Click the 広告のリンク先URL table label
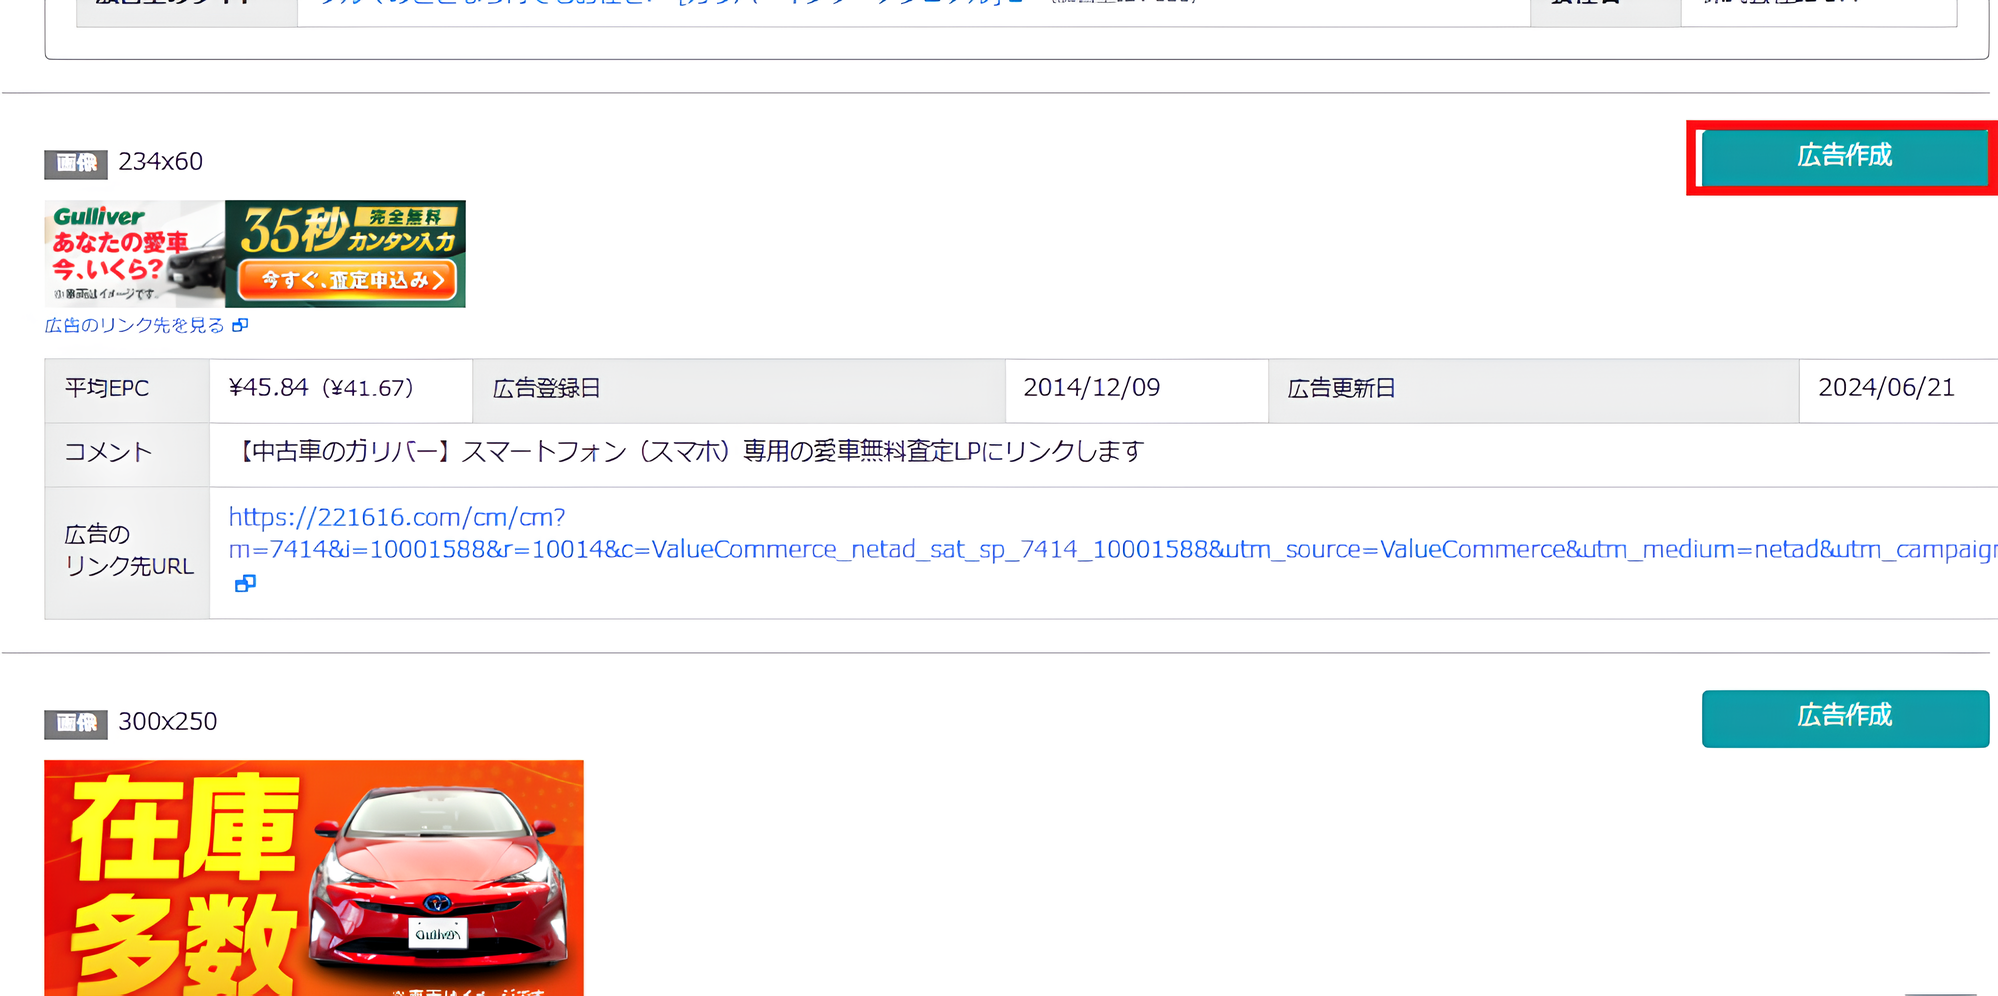The height and width of the screenshot is (996, 1998). click(x=126, y=550)
